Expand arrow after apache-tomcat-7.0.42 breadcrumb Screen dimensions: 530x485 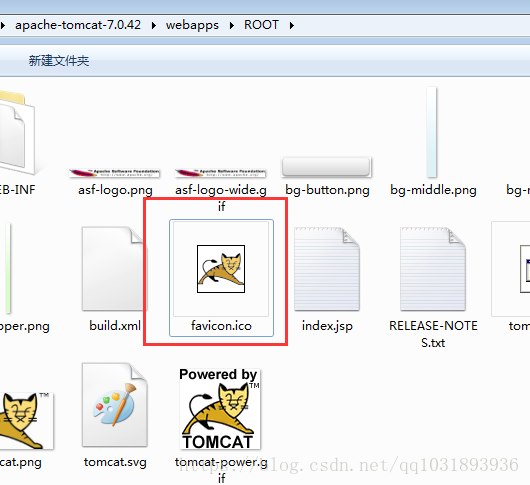point(154,25)
